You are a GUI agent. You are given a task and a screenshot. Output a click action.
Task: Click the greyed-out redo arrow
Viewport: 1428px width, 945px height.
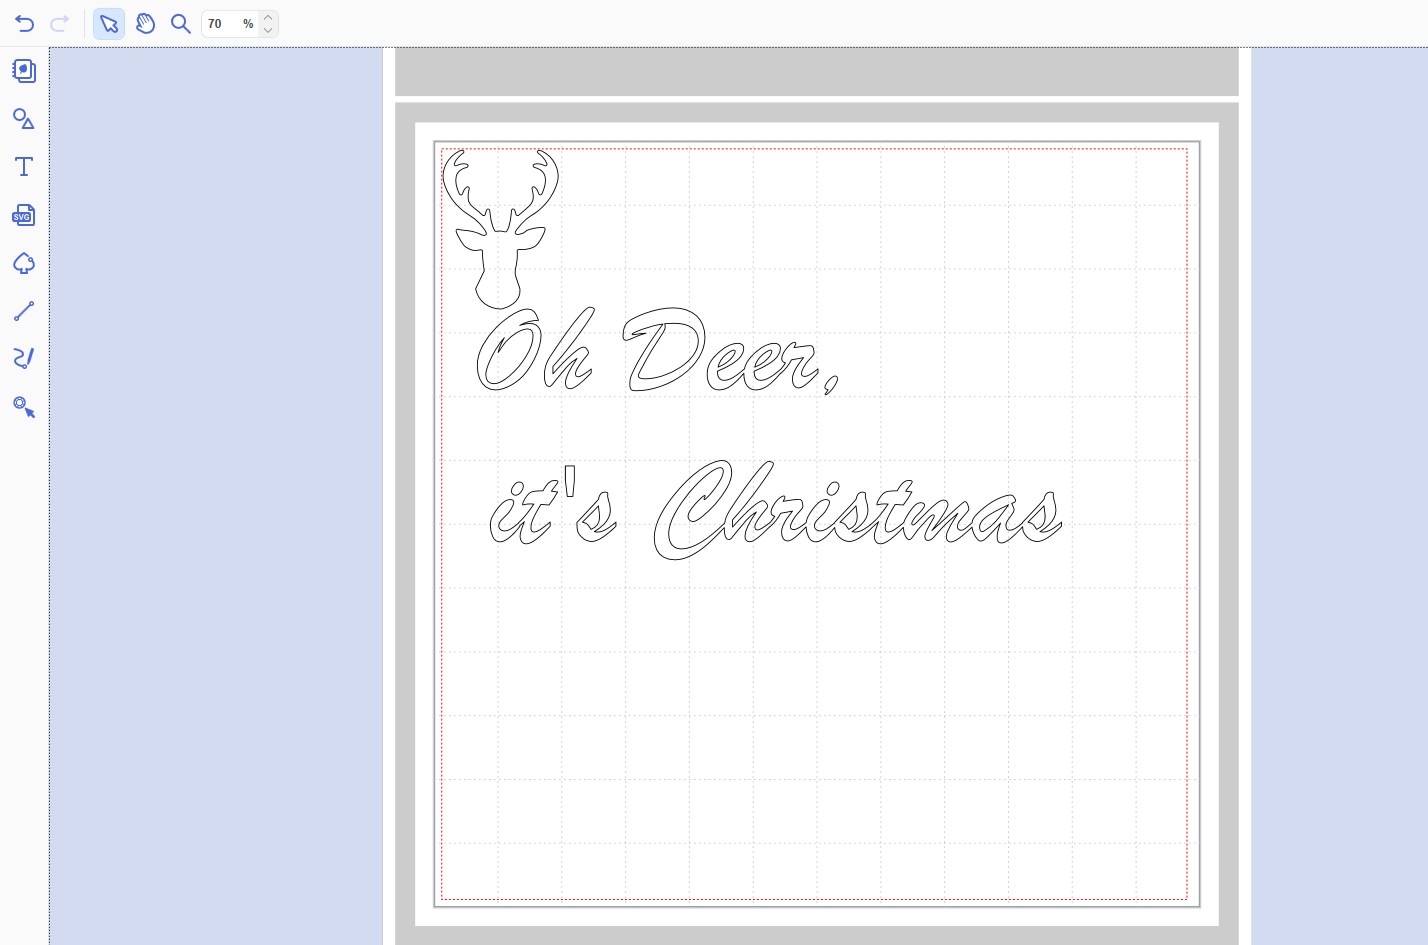(x=60, y=24)
